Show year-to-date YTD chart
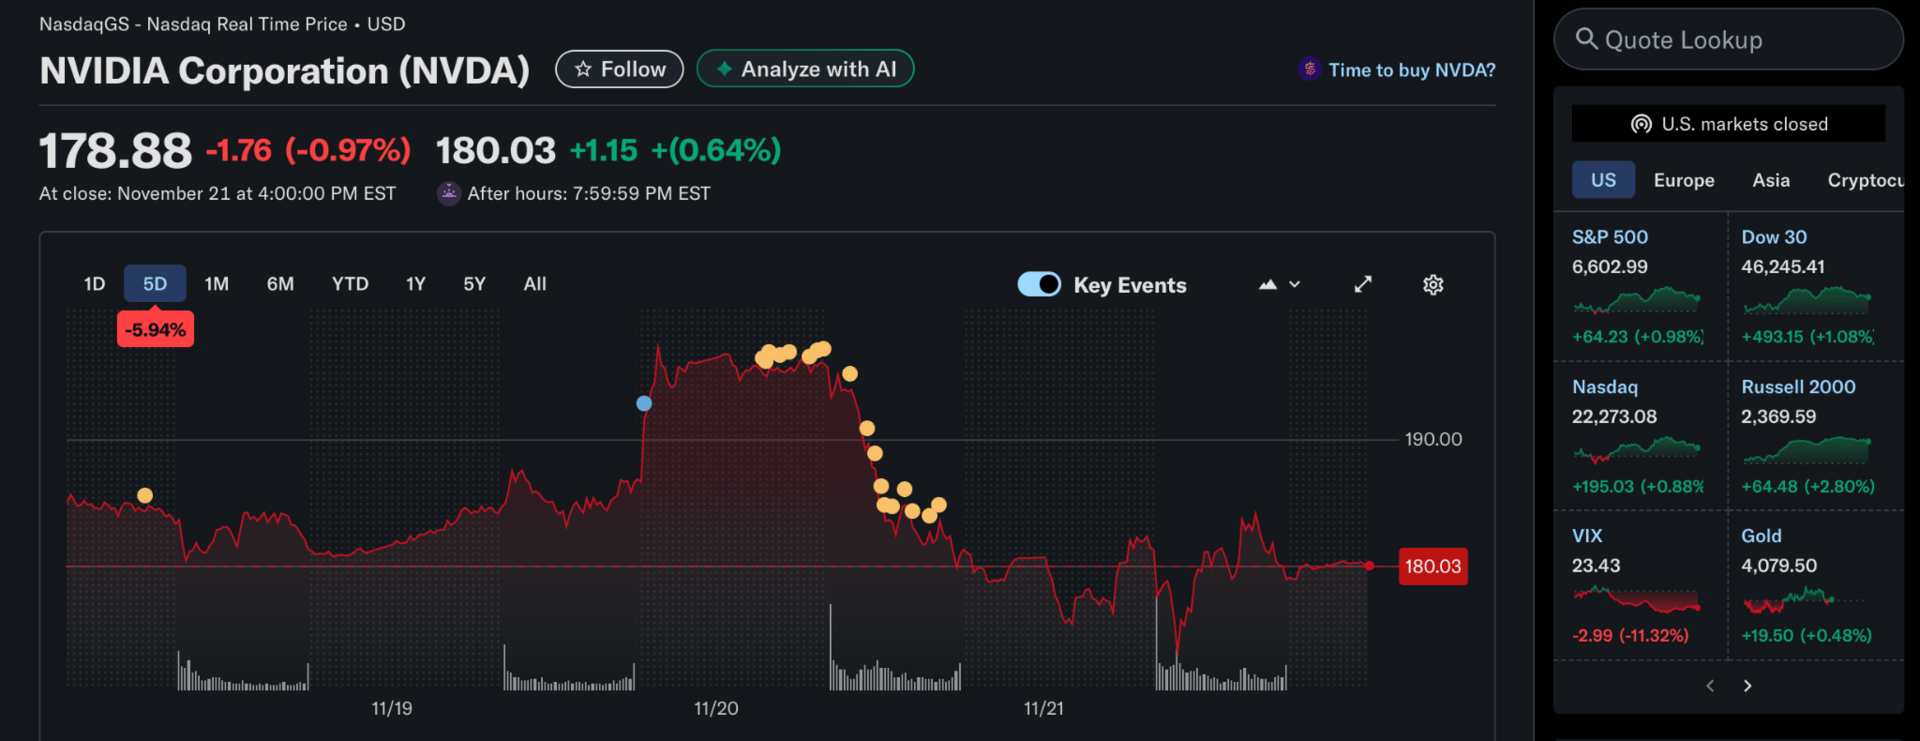Image resolution: width=1920 pixels, height=741 pixels. (x=350, y=284)
